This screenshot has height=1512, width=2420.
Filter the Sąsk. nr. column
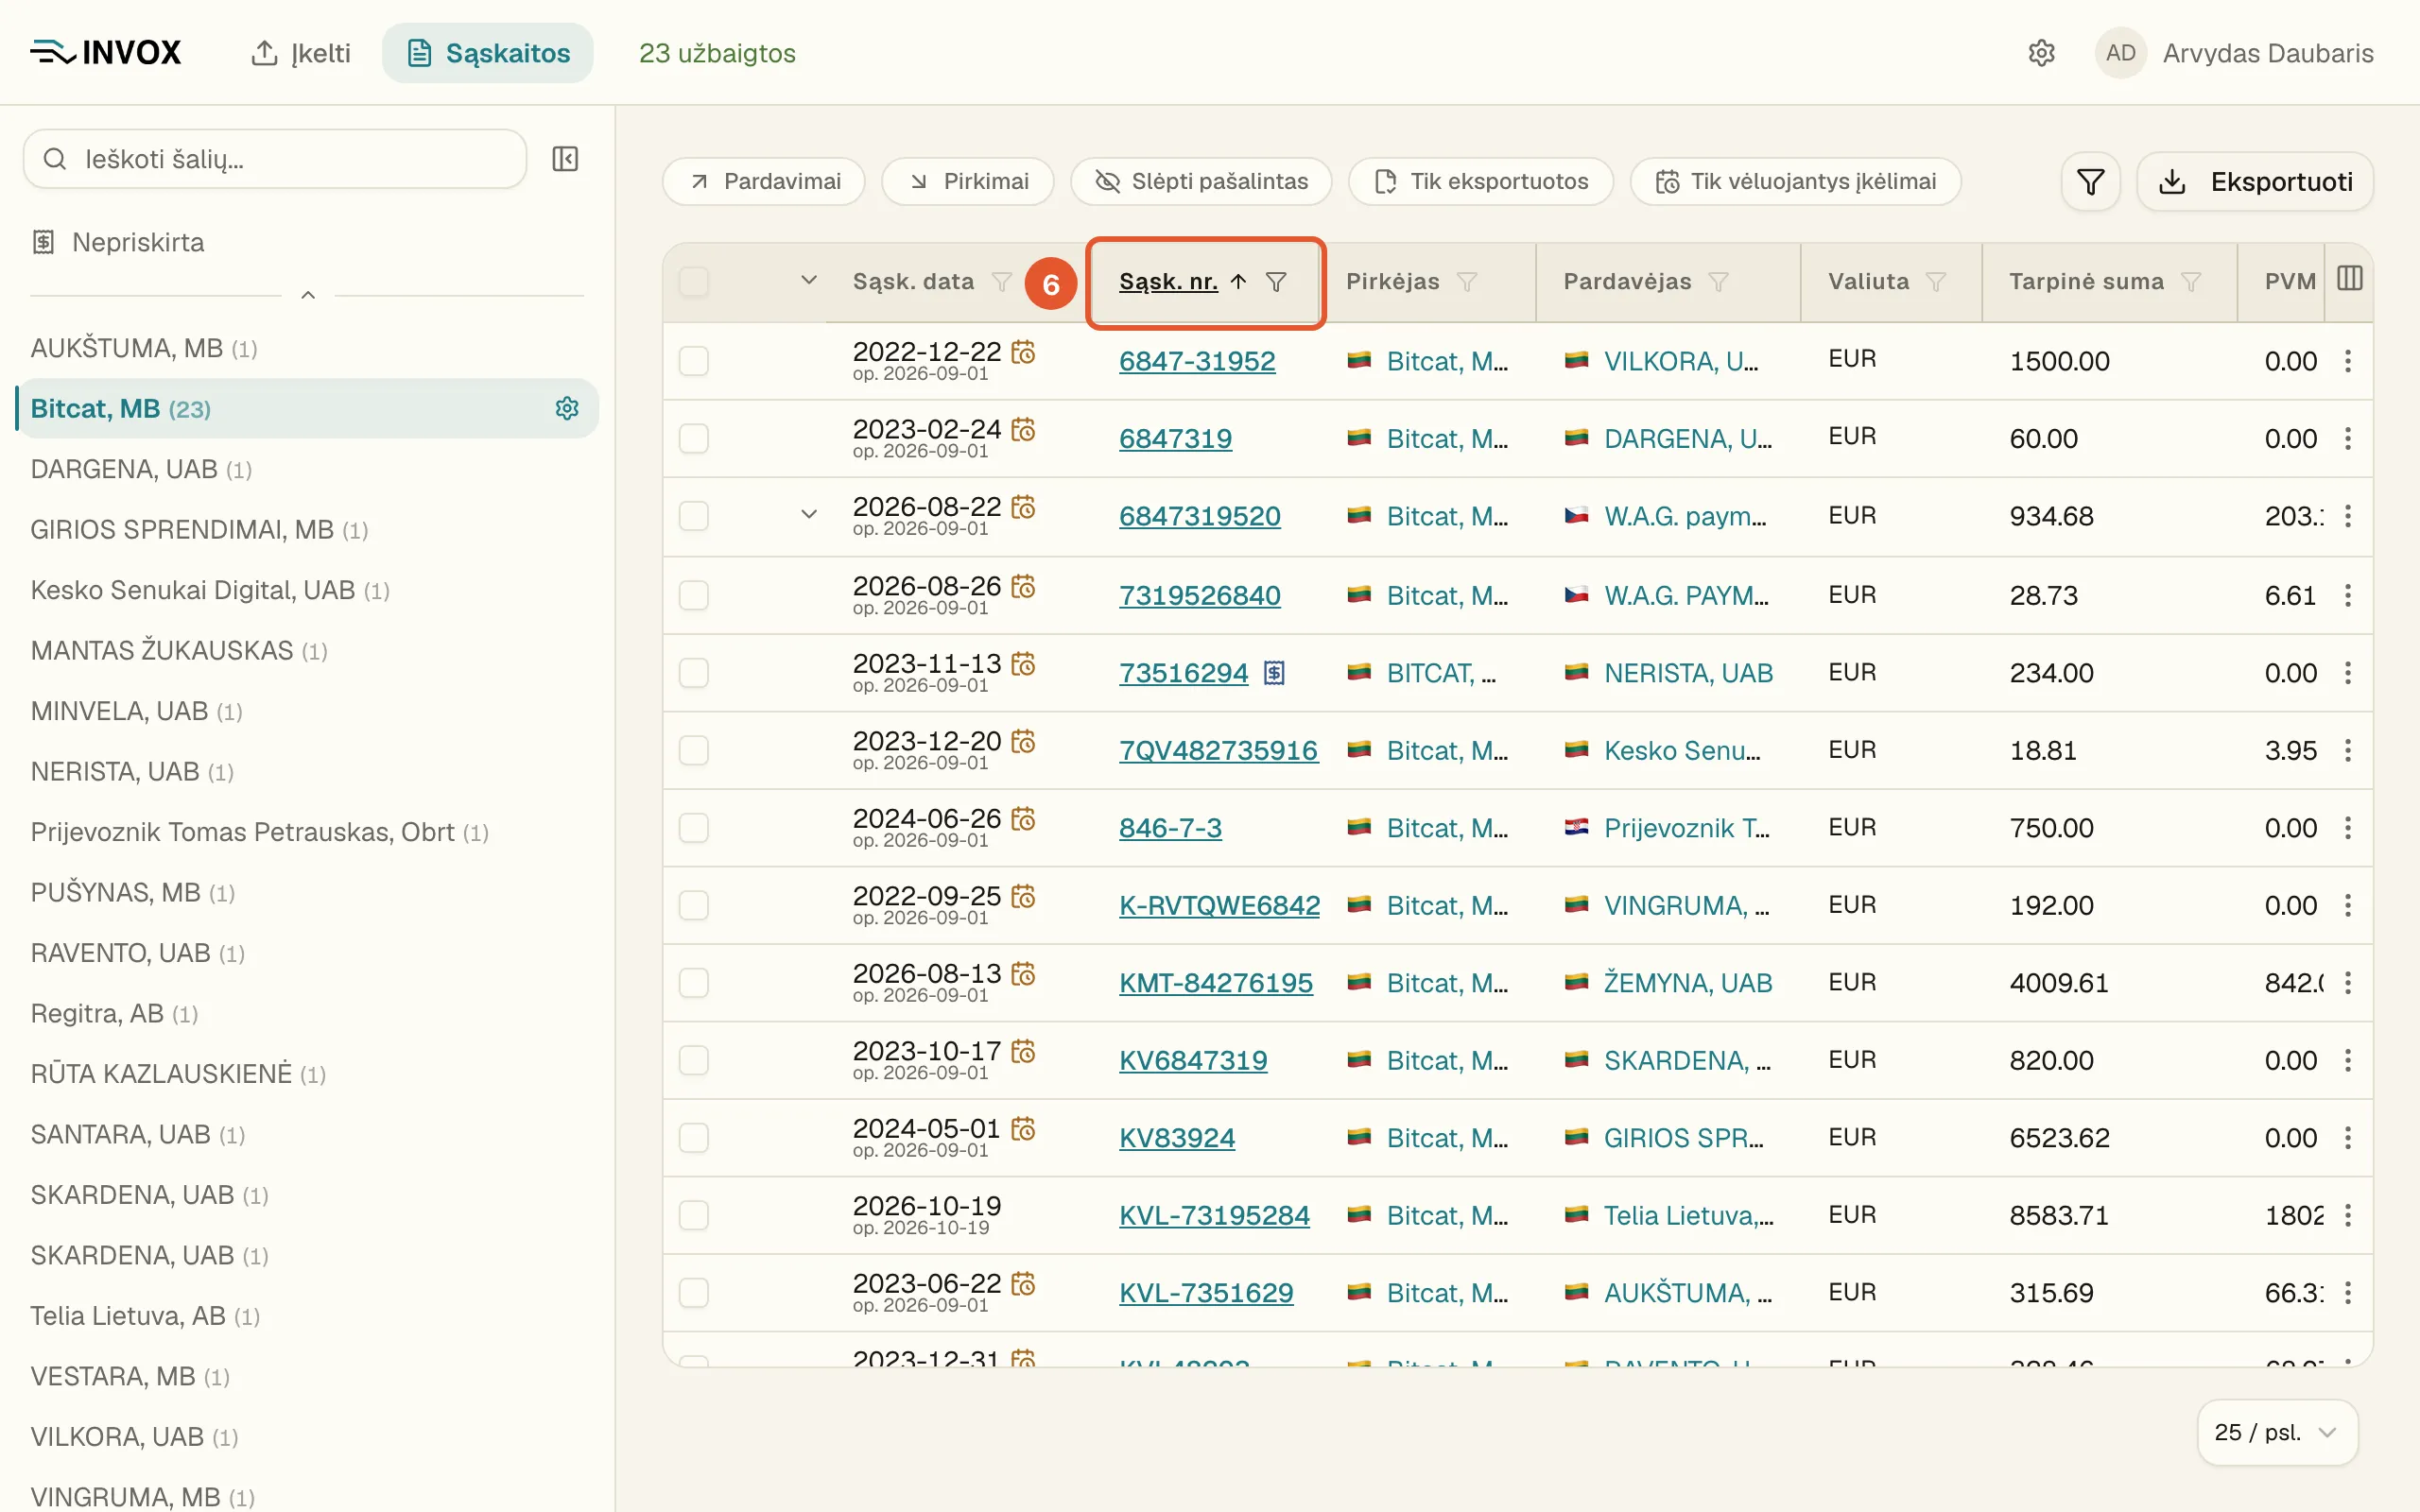tap(1276, 282)
